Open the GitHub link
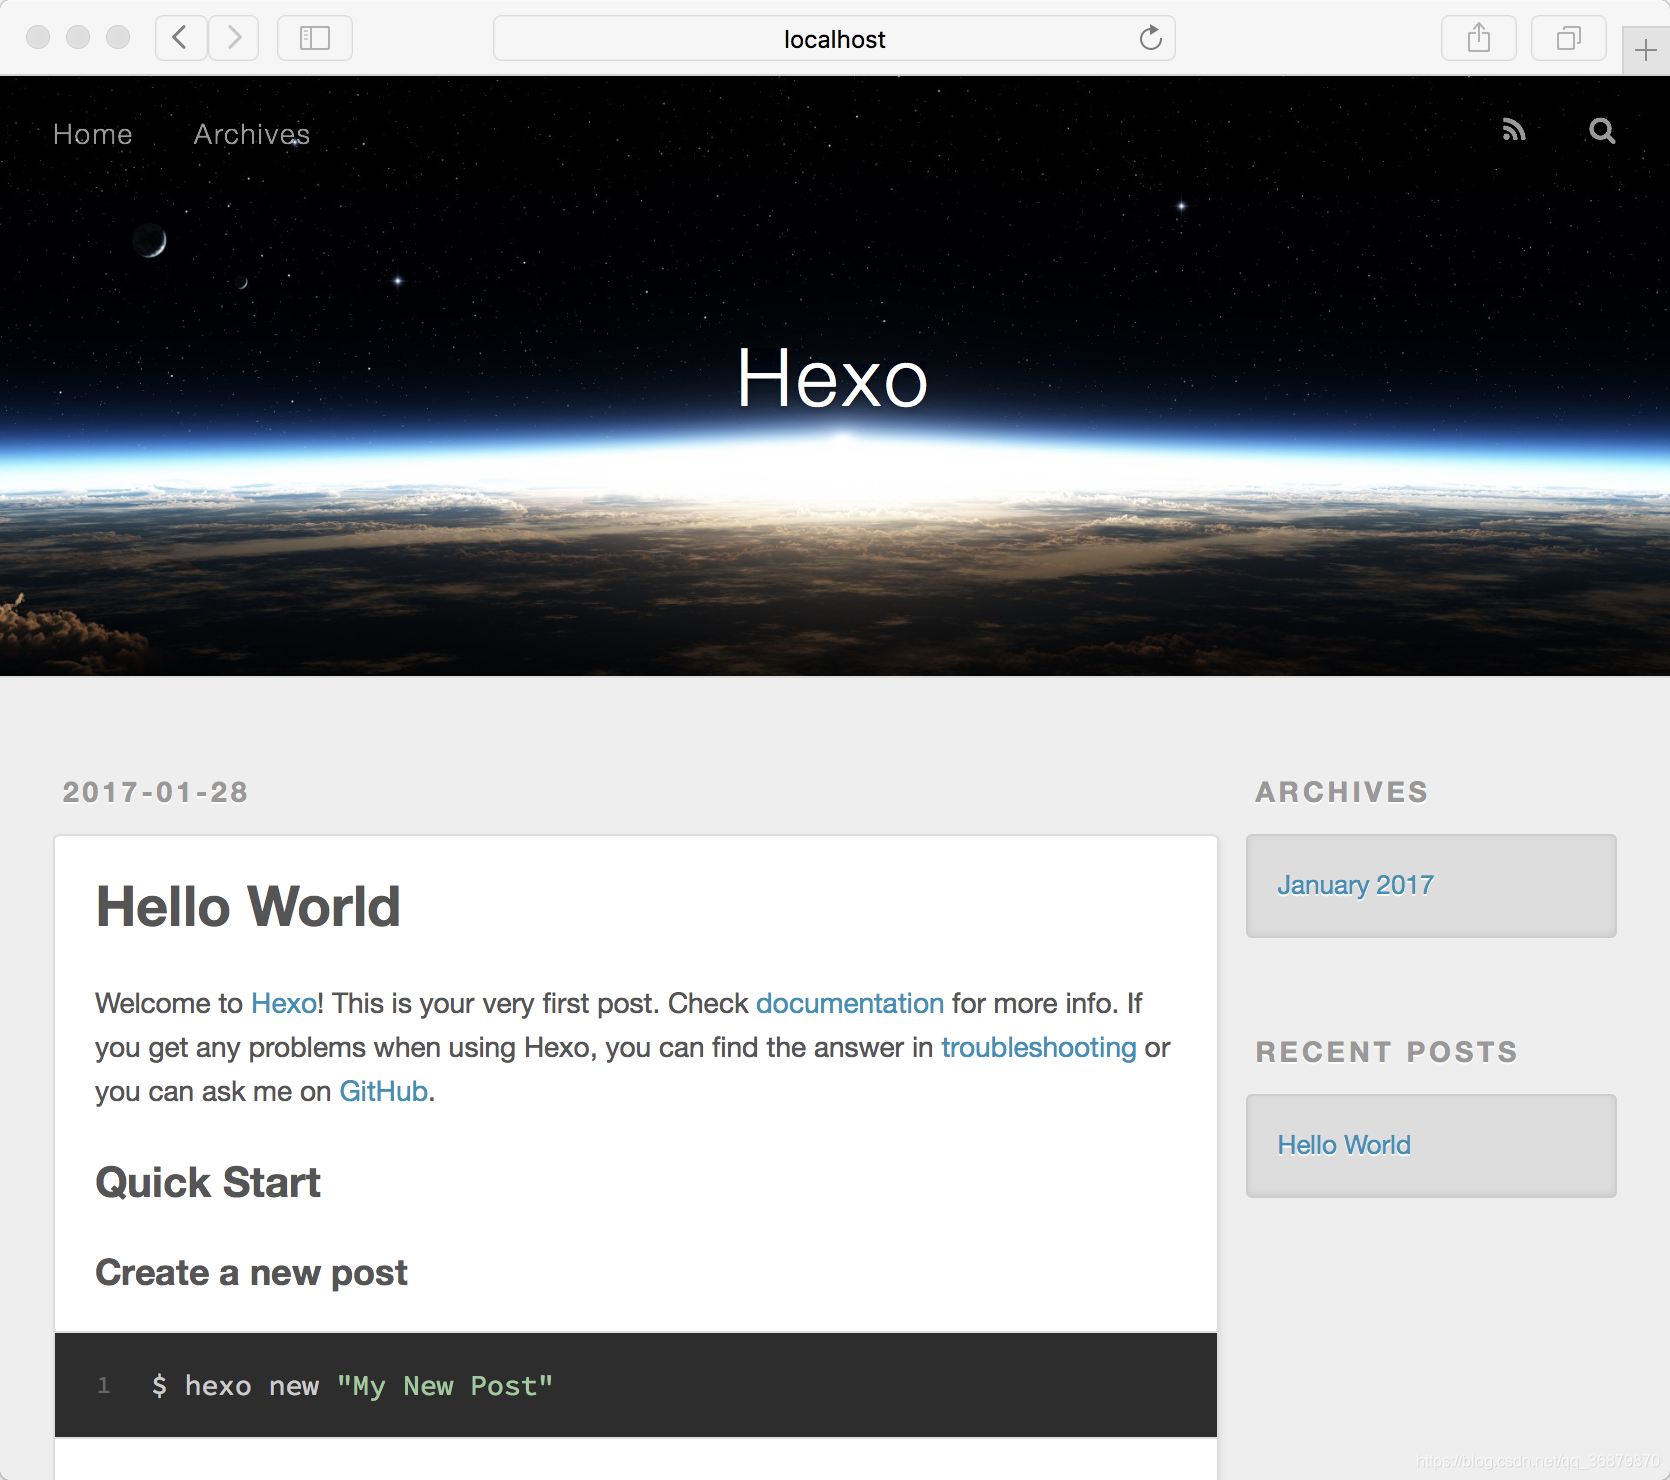Image resolution: width=1670 pixels, height=1480 pixels. pyautogui.click(x=384, y=1091)
